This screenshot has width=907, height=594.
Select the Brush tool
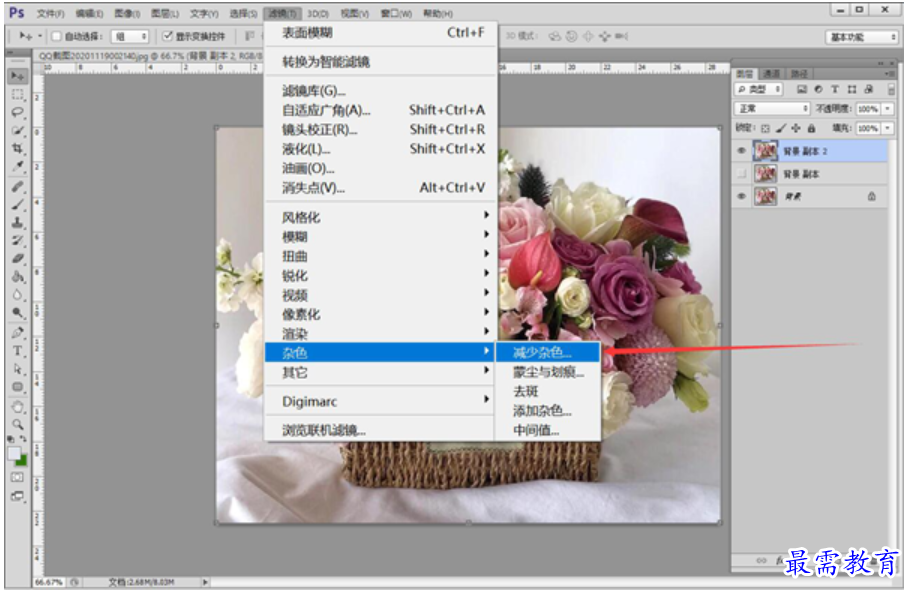[x=18, y=204]
